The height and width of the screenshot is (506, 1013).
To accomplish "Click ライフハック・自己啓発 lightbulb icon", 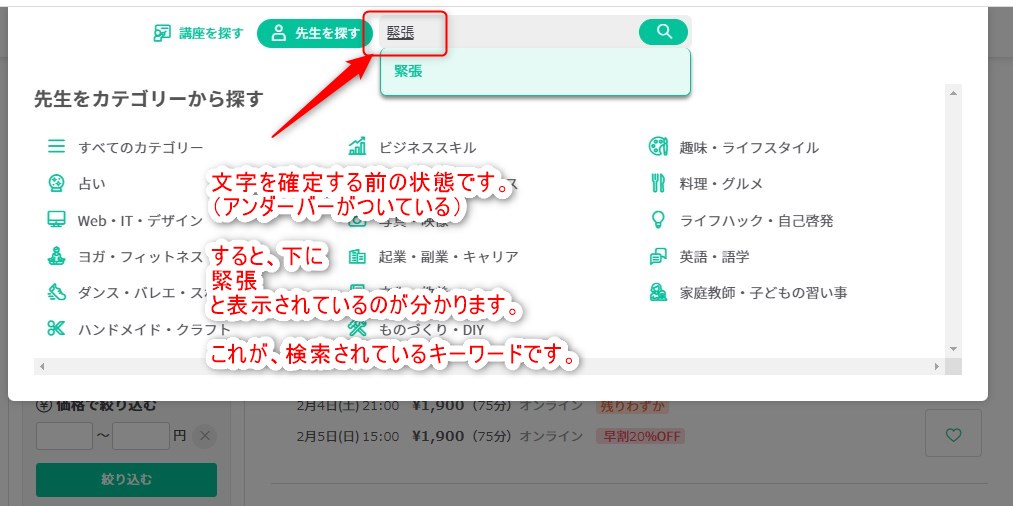I will 658,220.
